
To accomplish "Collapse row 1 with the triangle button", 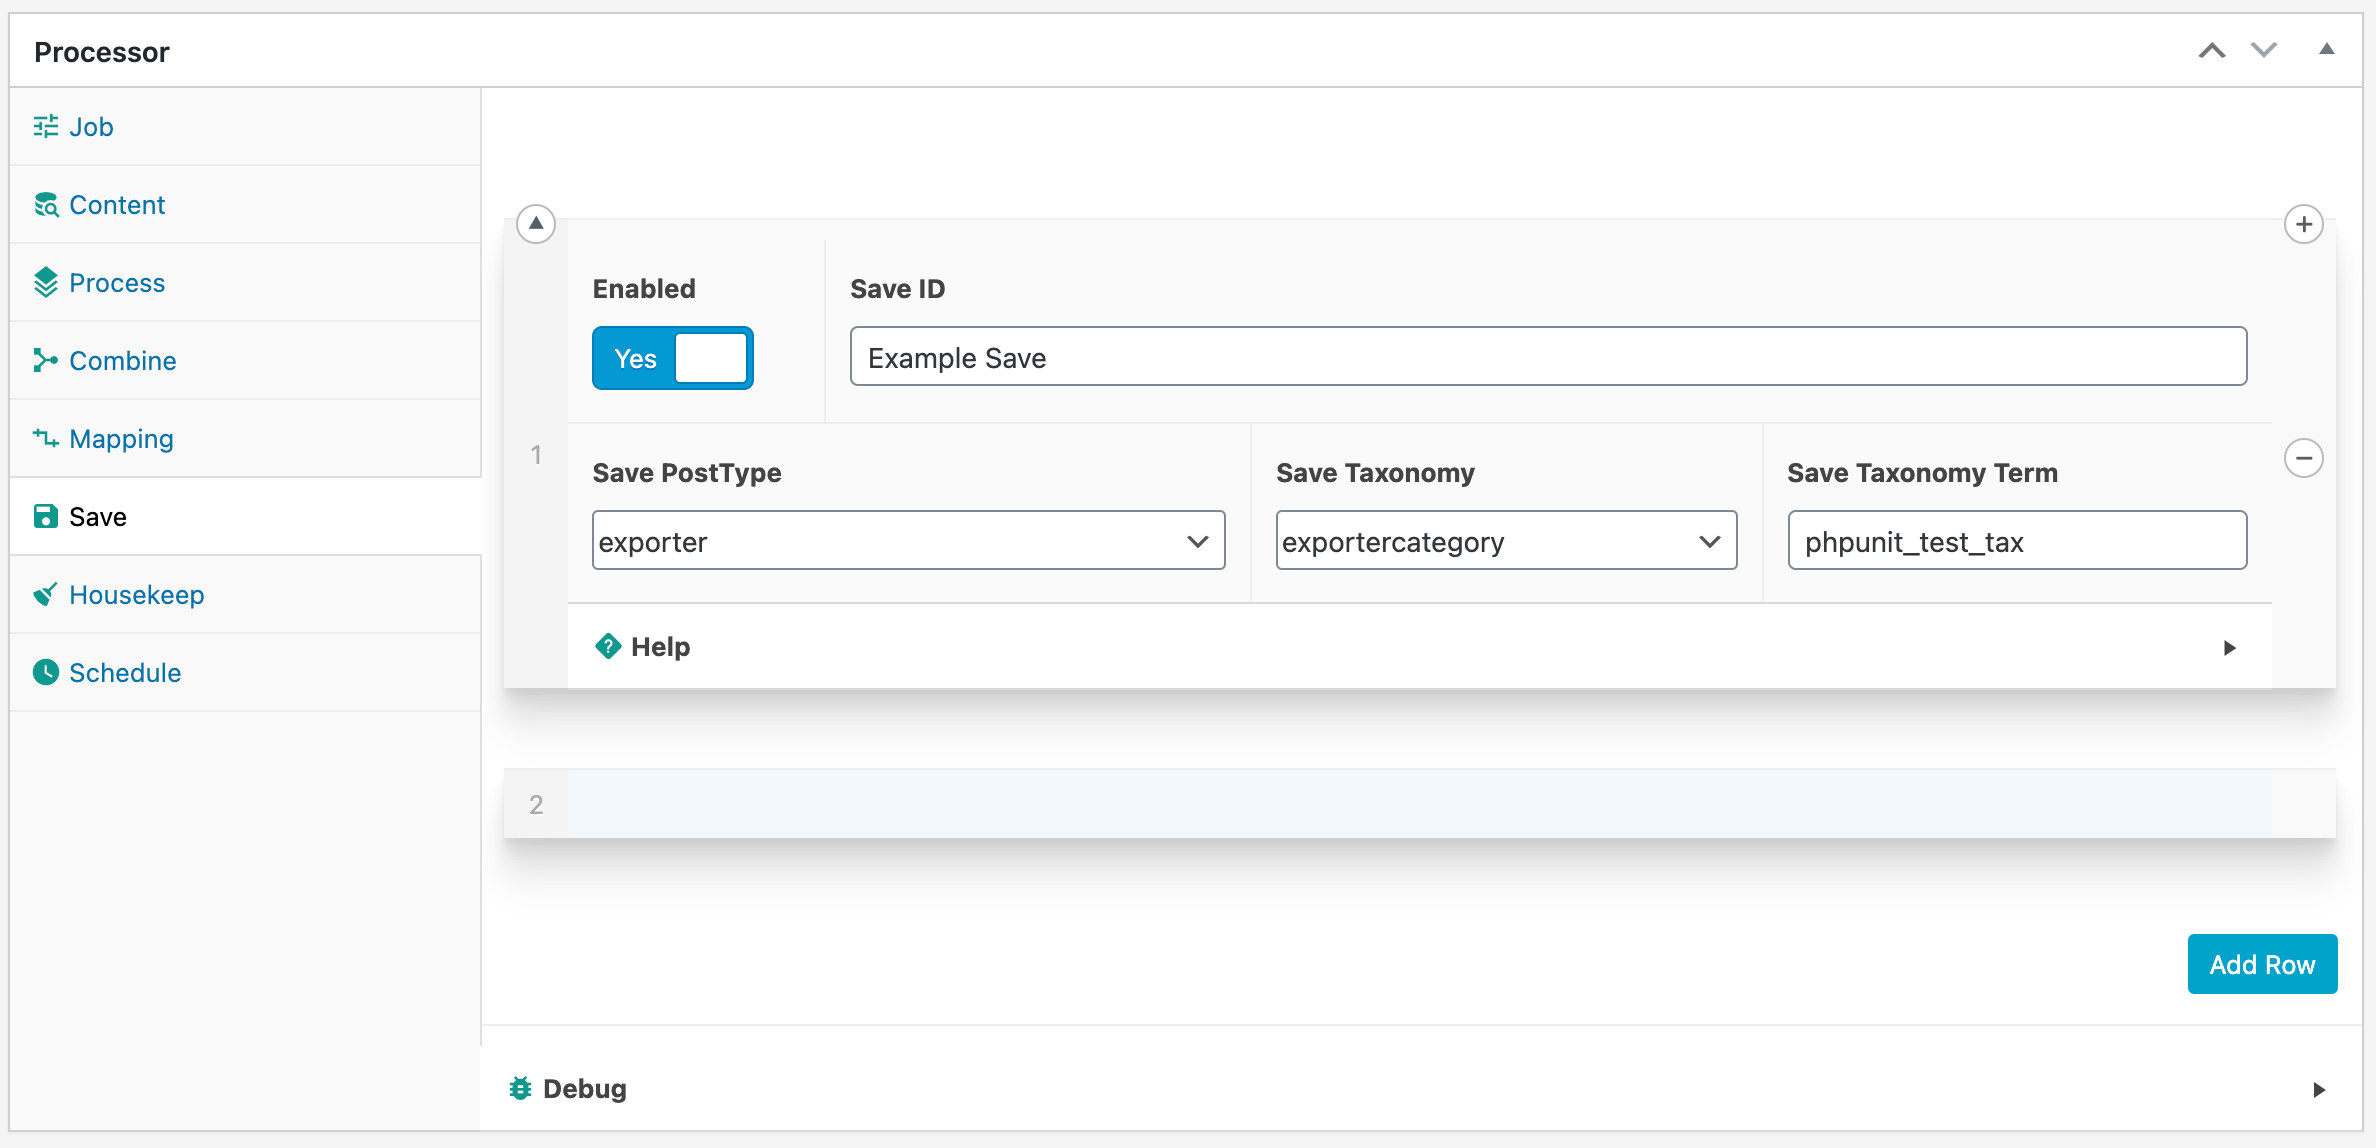I will [x=536, y=223].
